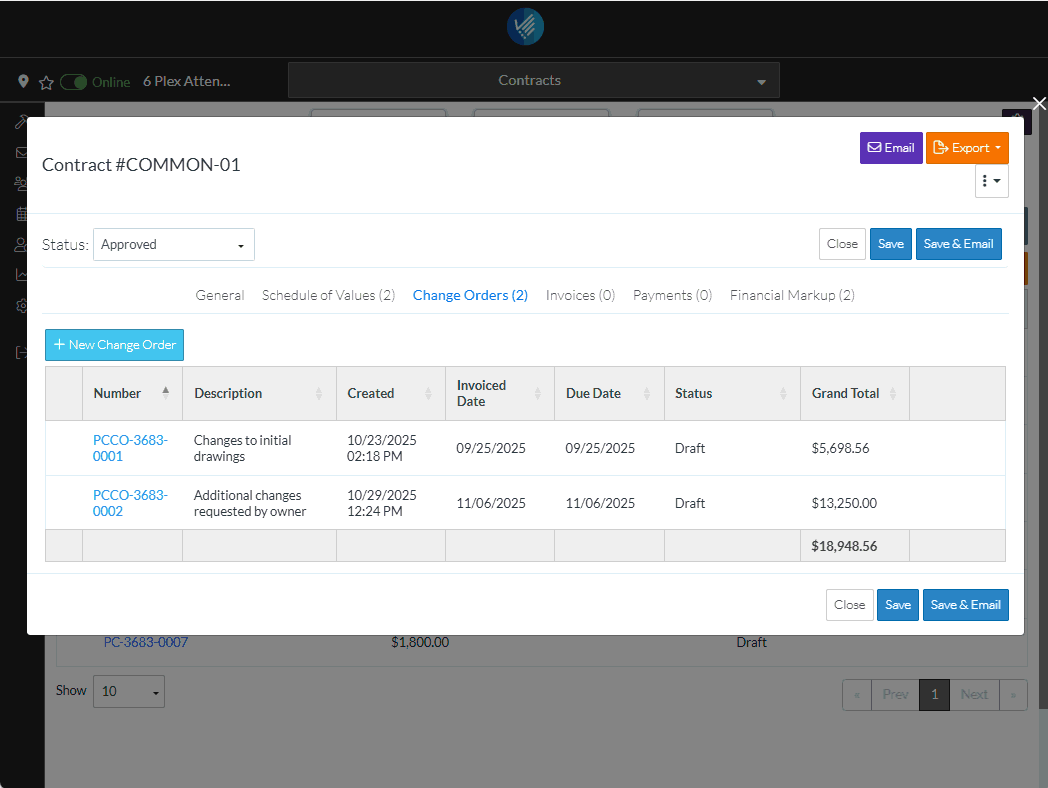Image resolution: width=1048 pixels, height=788 pixels.
Task: Click the app logo at top center
Action: [x=525, y=27]
